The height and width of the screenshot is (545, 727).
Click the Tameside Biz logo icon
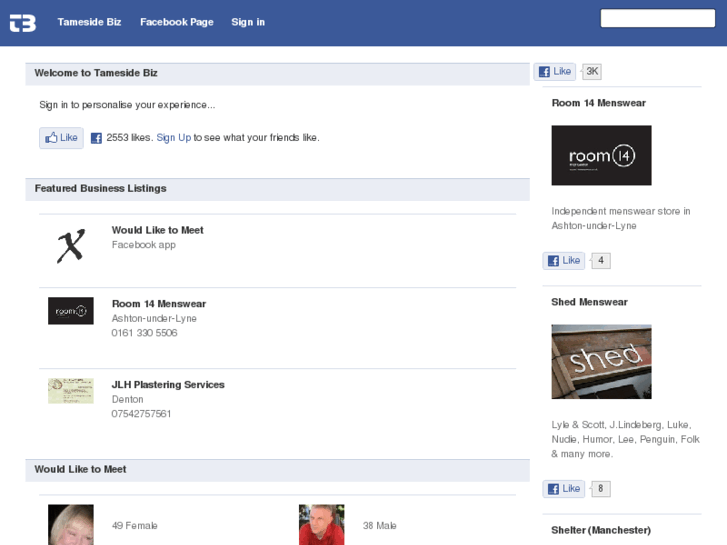(x=23, y=23)
